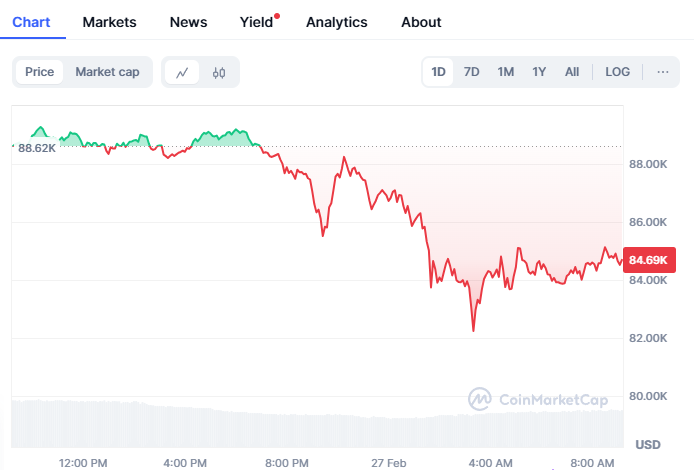
Task: Click the 27 Feb marker on time axis
Action: click(388, 463)
